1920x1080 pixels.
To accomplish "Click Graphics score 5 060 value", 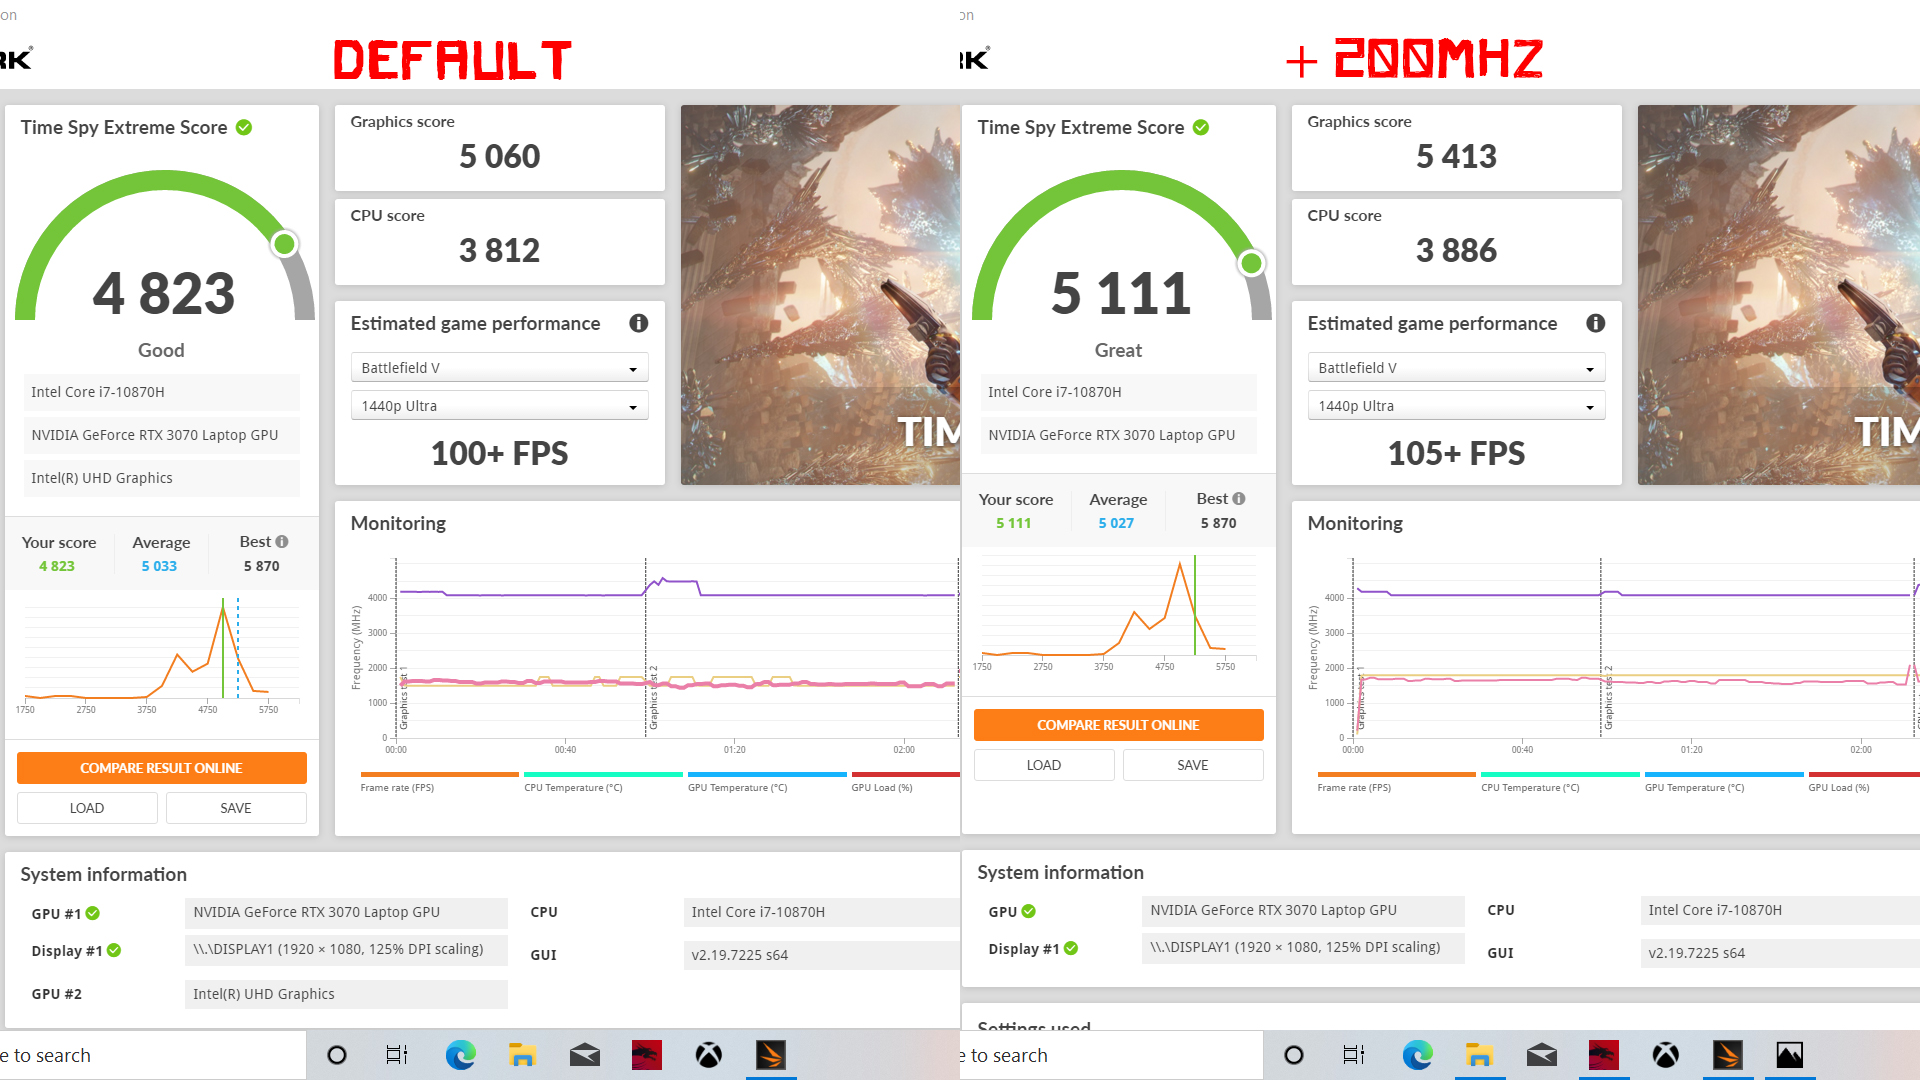I will (x=499, y=156).
